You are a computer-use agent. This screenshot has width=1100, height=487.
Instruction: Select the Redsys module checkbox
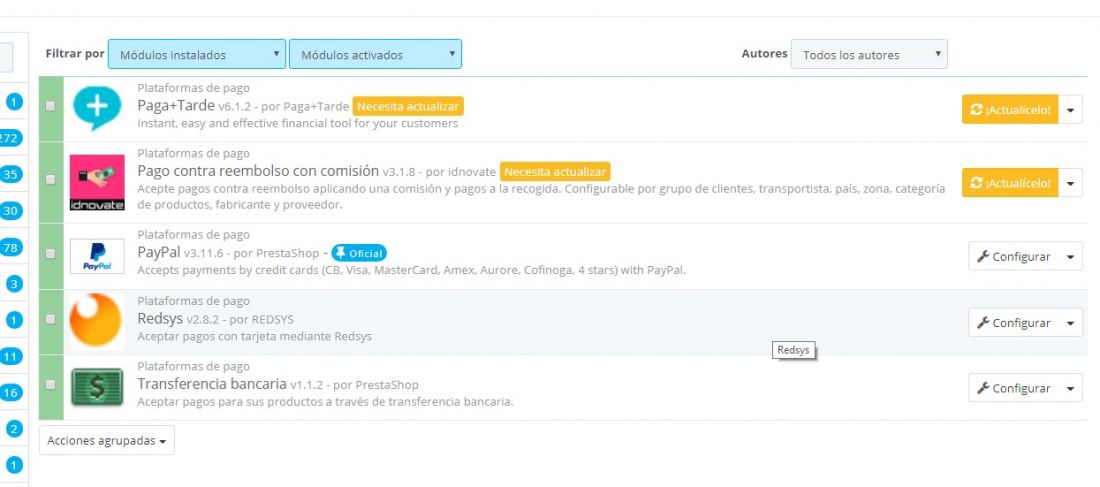[x=51, y=319]
